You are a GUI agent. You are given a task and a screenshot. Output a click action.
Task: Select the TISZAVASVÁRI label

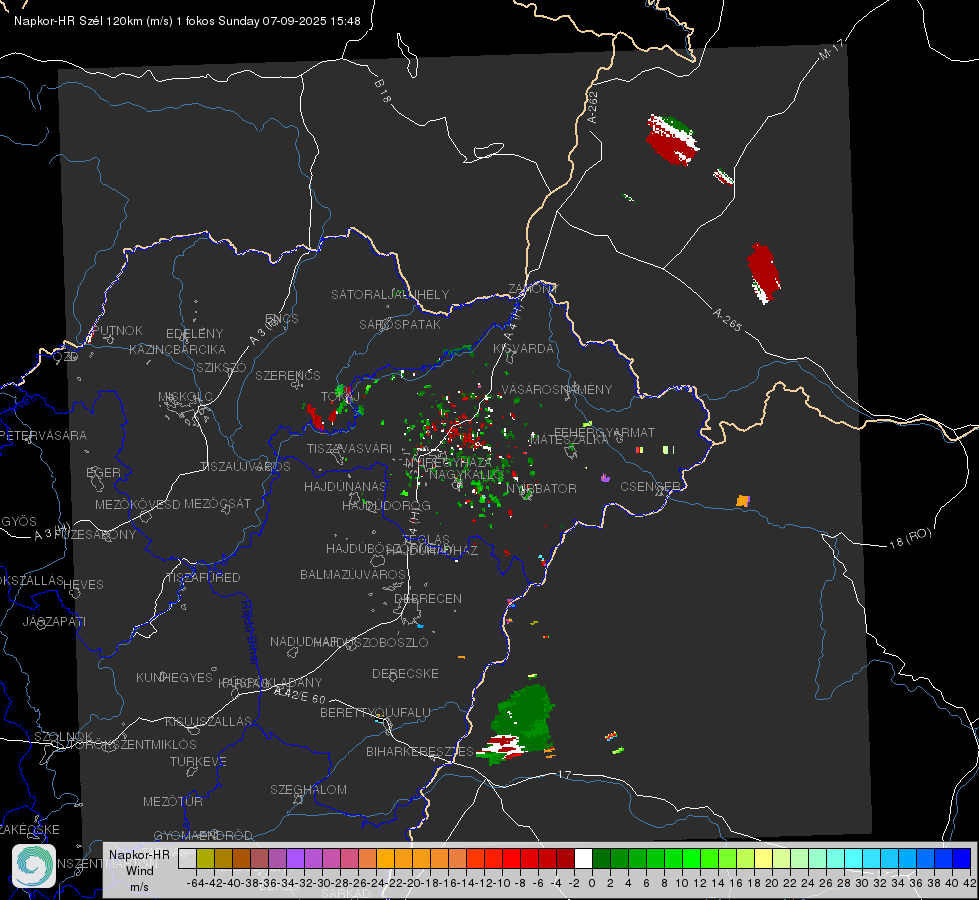pos(350,448)
